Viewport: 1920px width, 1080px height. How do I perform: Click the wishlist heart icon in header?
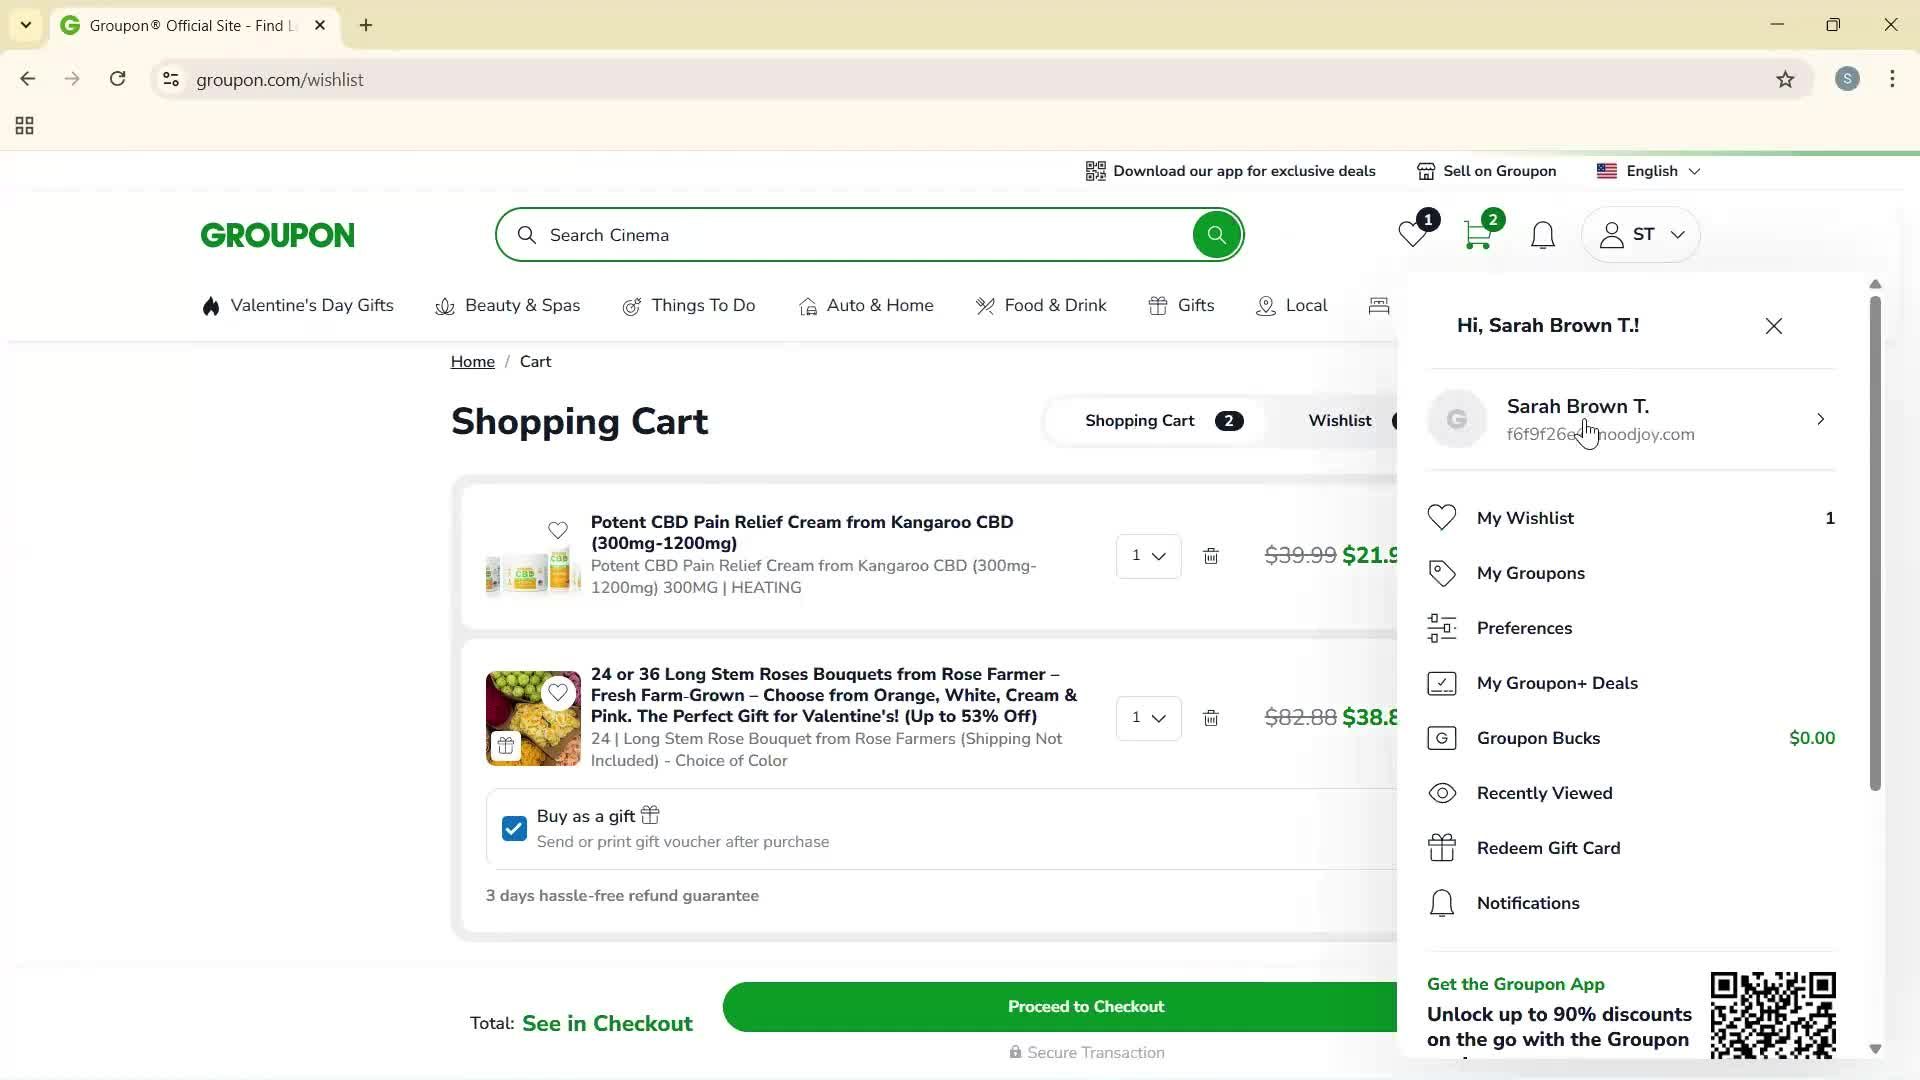1411,236
